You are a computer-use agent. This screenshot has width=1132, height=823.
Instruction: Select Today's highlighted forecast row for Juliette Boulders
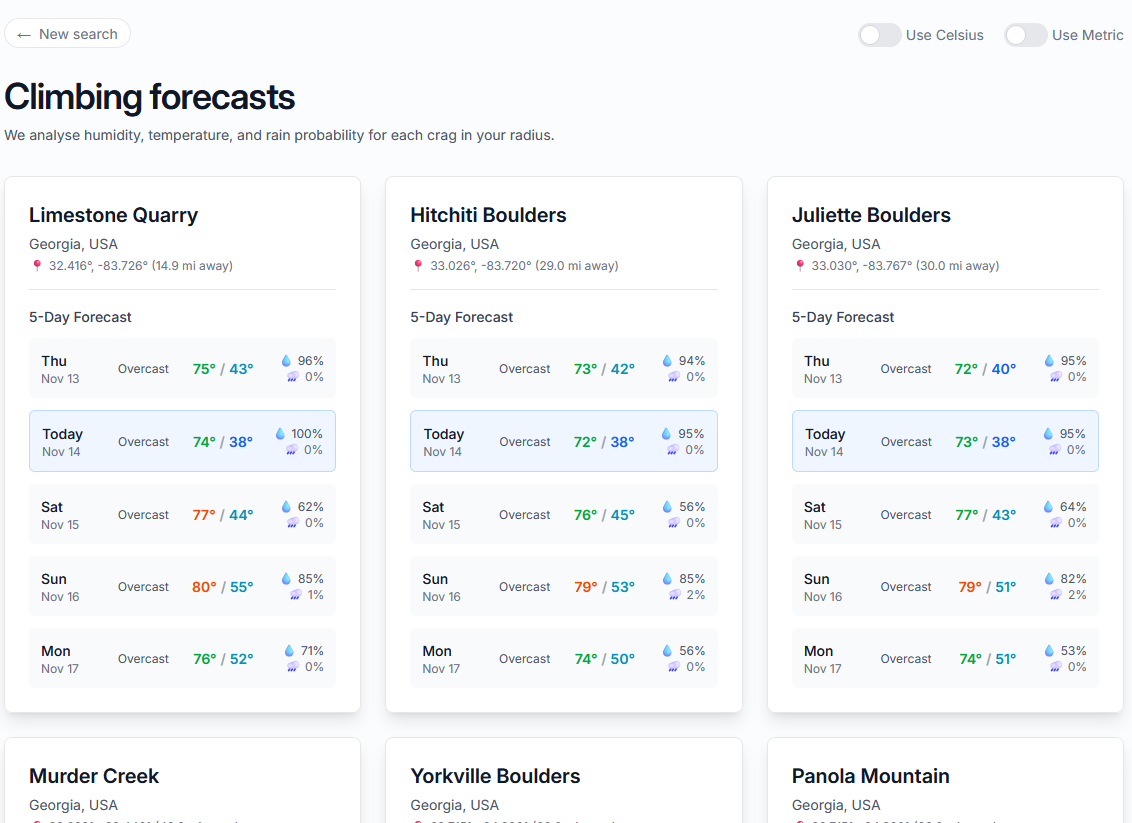click(x=944, y=441)
